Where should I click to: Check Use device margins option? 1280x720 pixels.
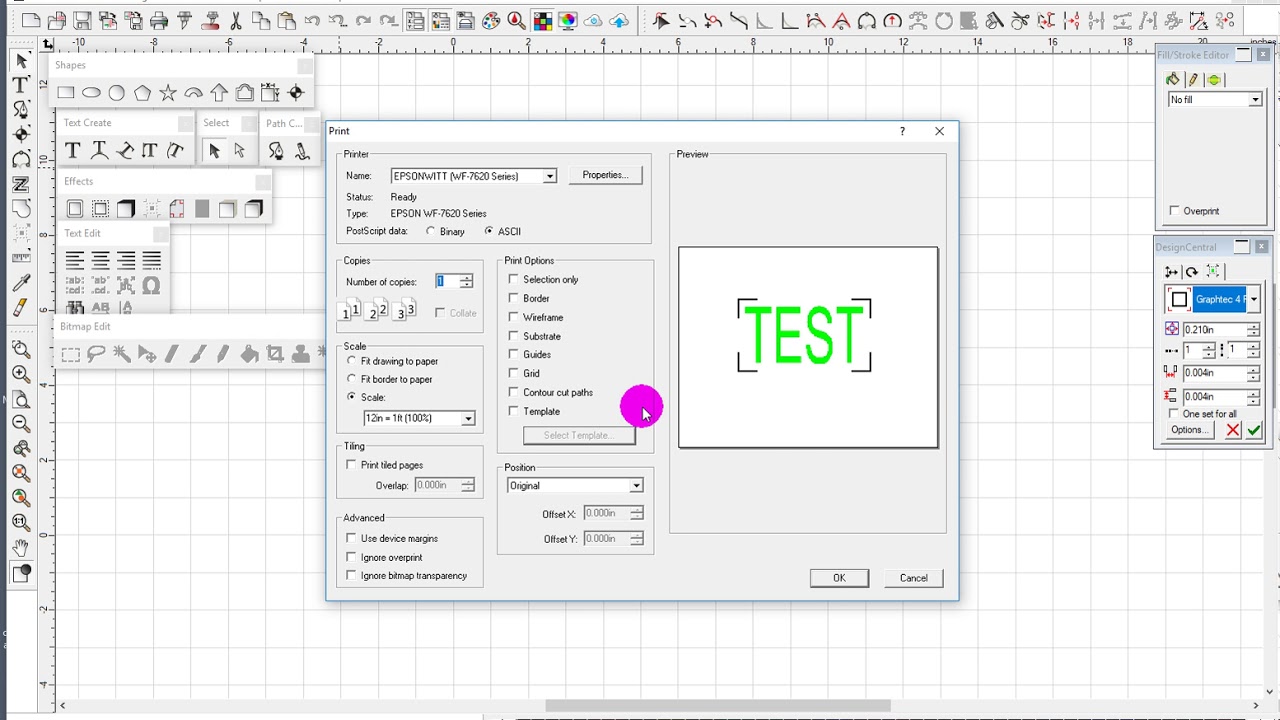coord(352,538)
